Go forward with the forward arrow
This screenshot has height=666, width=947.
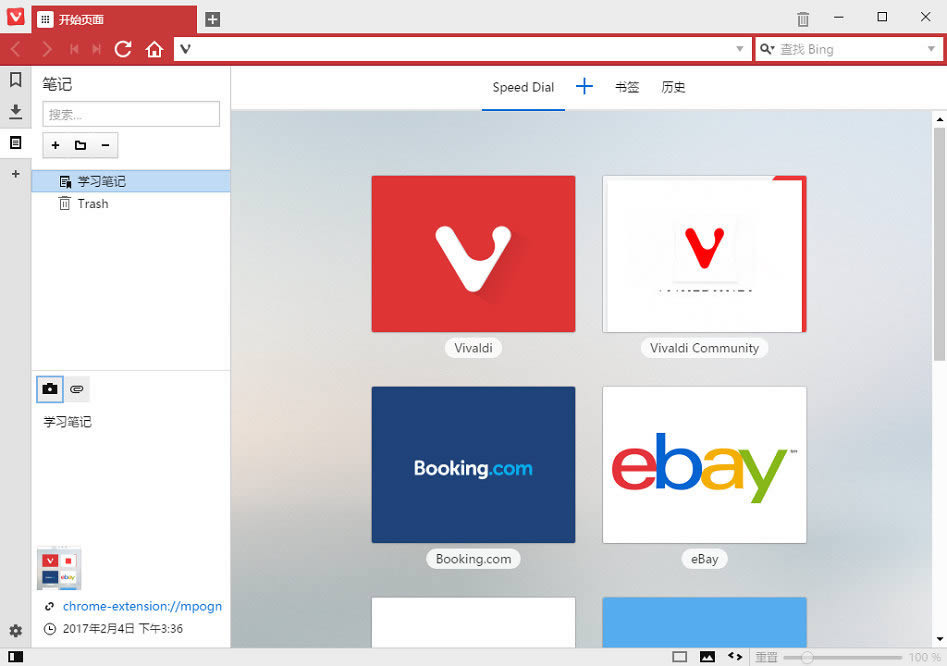click(47, 49)
